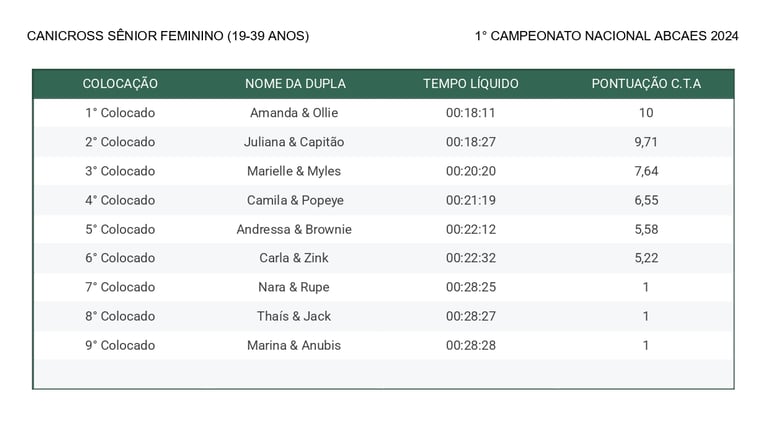Click the TEMPO LÍQUIDO column header
This screenshot has width=768, height=431.
point(471,84)
